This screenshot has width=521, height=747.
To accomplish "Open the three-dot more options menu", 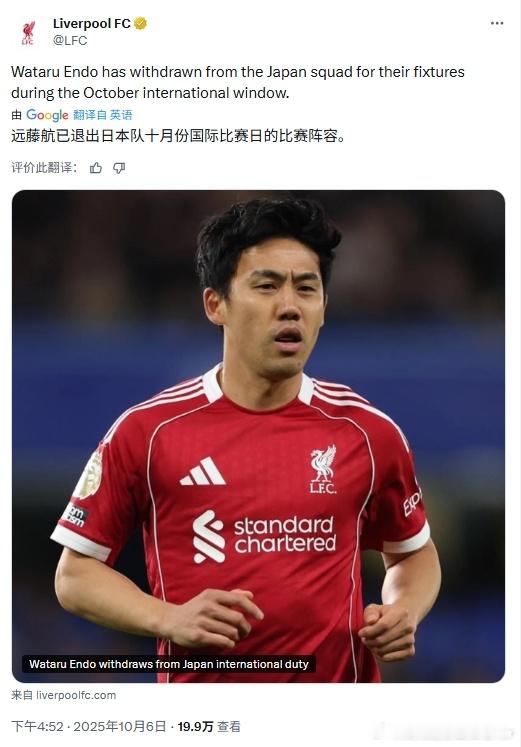I will [x=497, y=23].
